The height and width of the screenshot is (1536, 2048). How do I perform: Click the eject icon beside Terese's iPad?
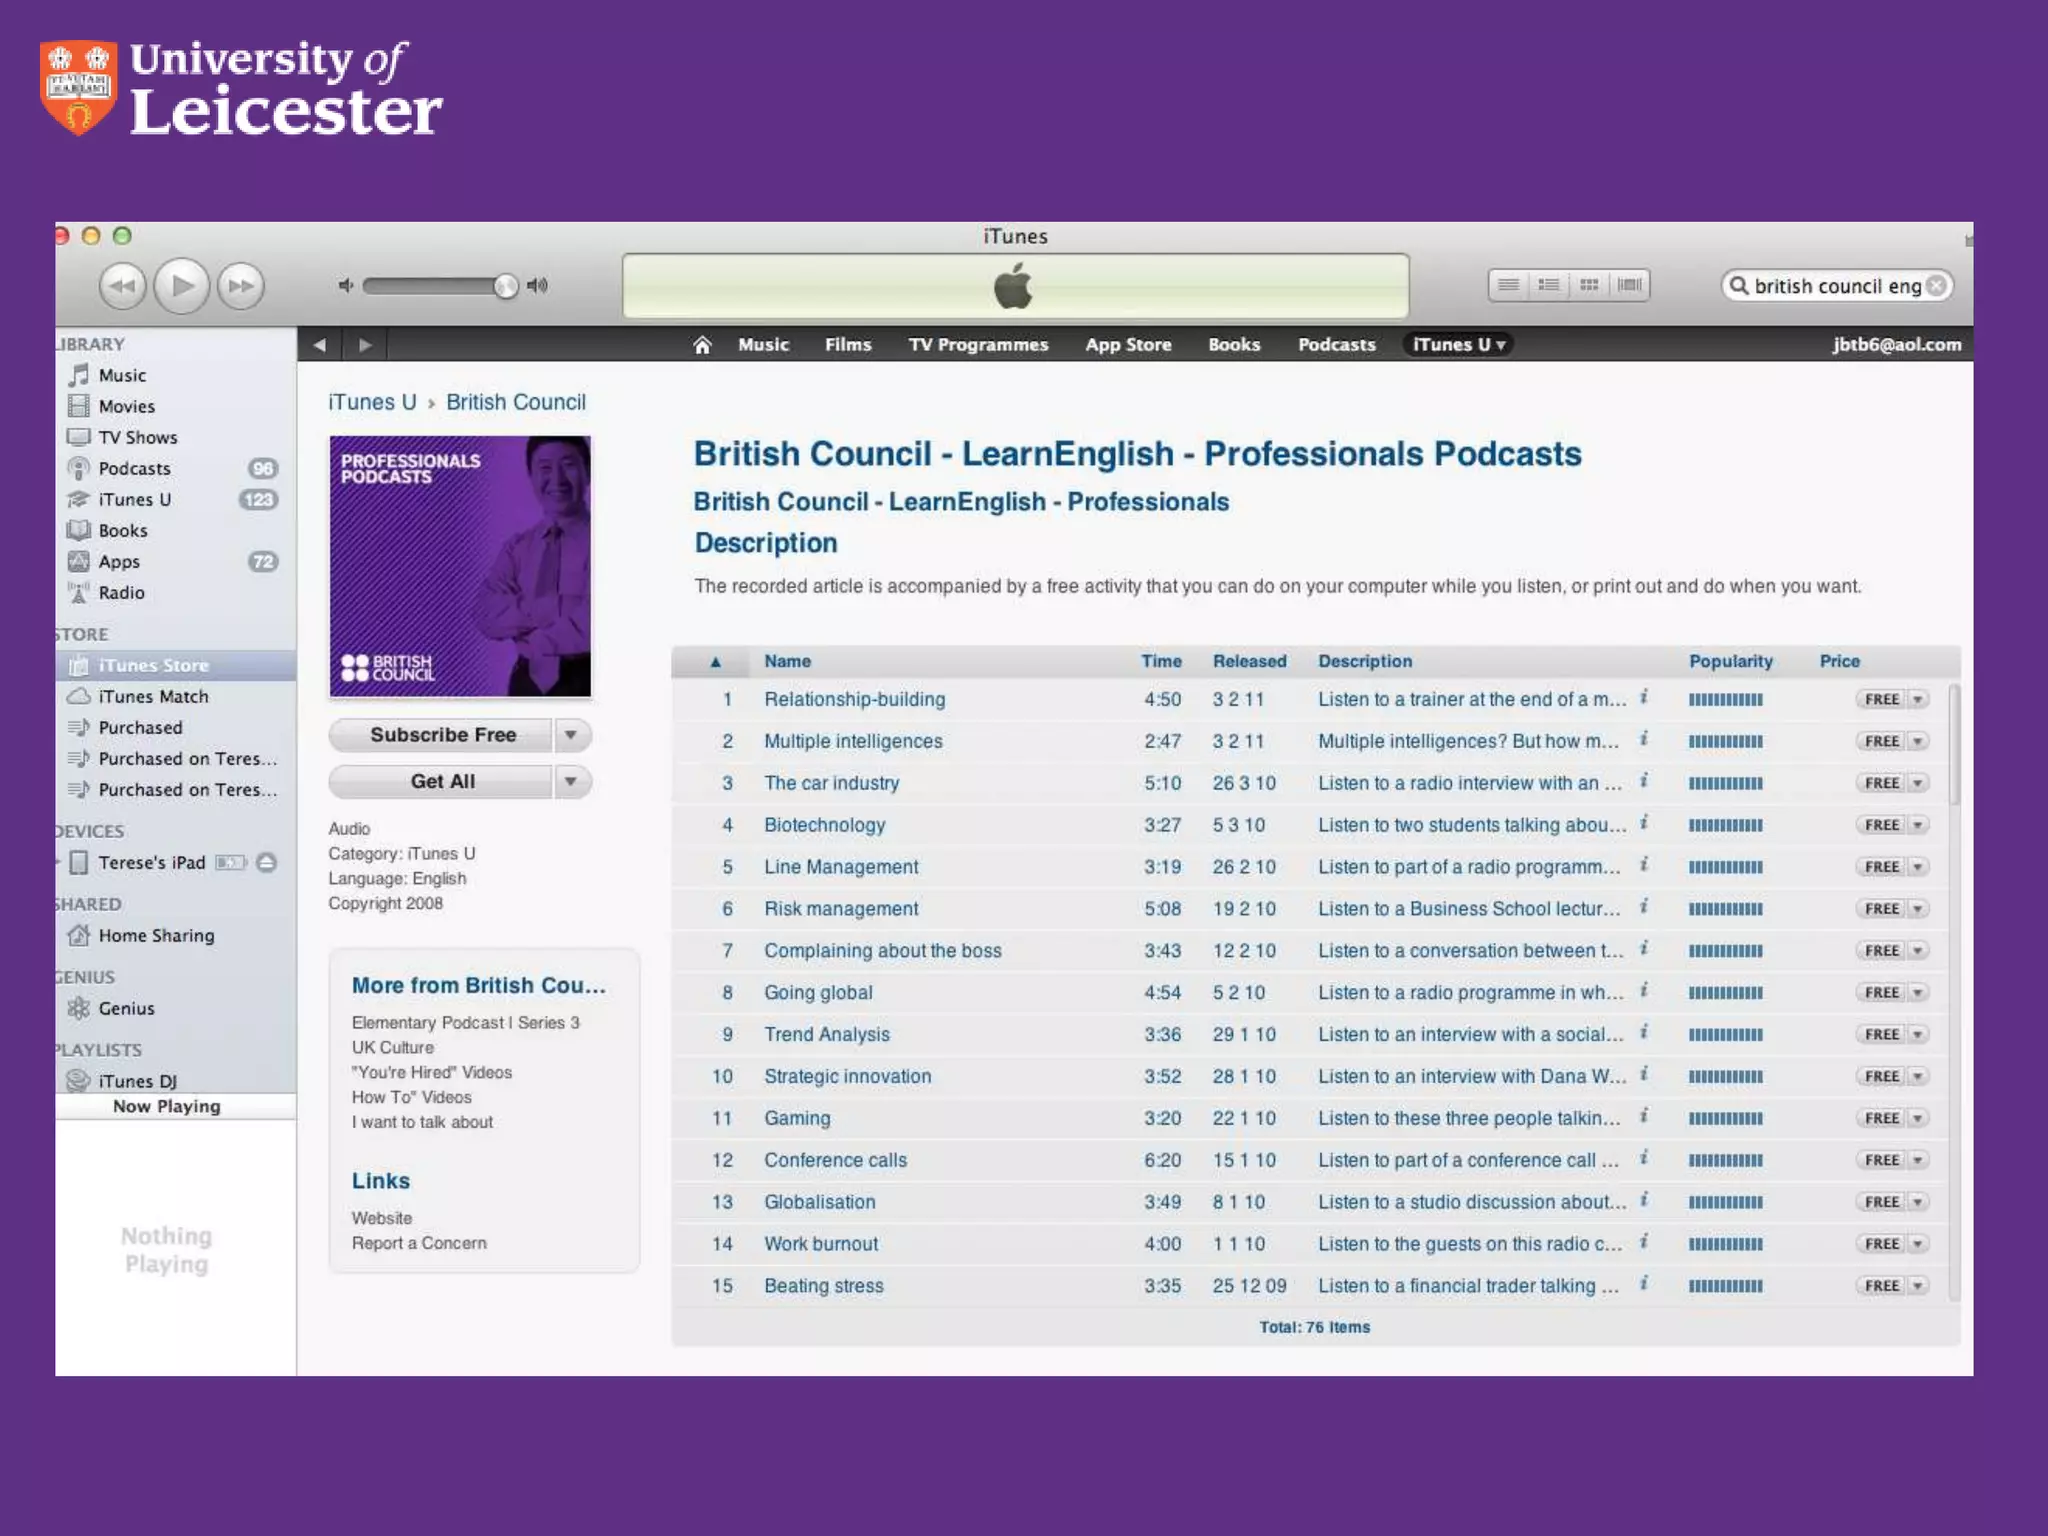[x=266, y=863]
